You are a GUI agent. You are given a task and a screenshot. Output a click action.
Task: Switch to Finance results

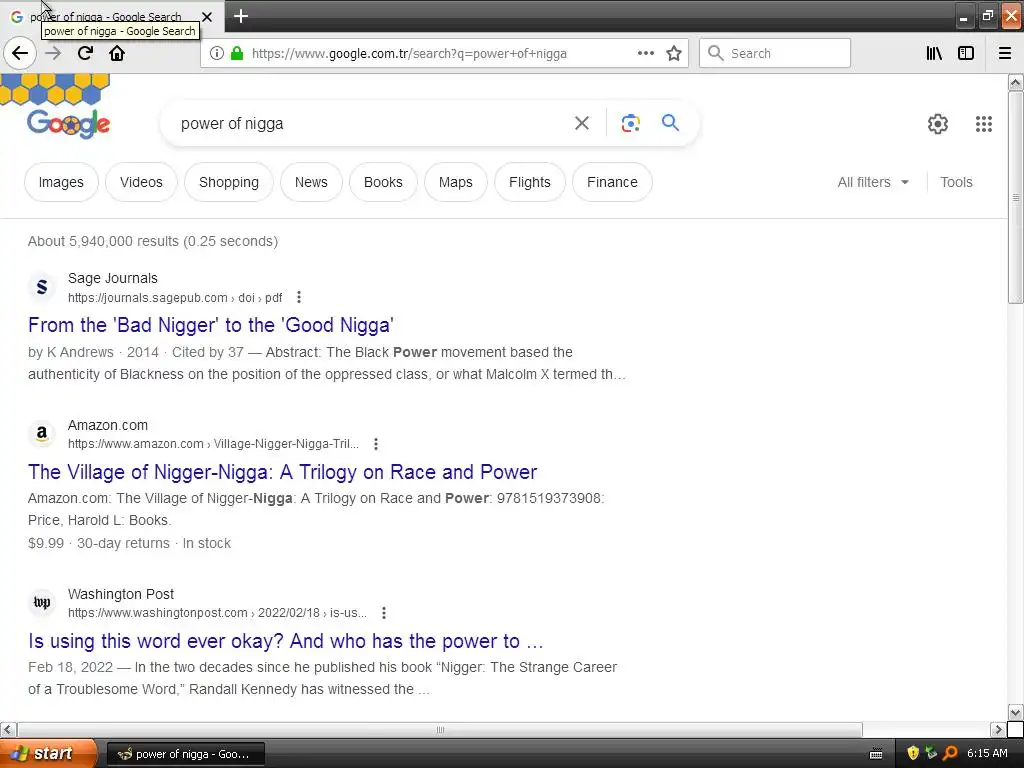pyautogui.click(x=612, y=182)
